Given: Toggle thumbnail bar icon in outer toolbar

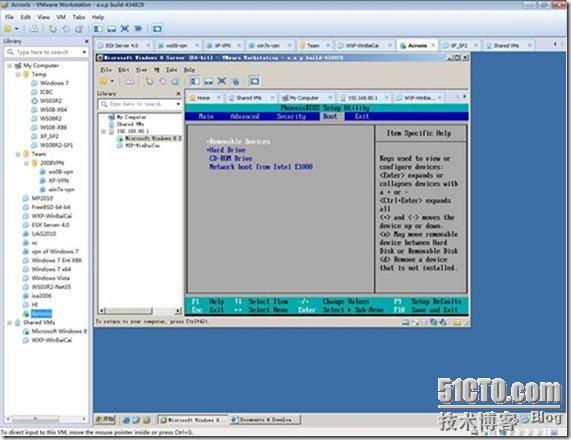Looking at the screenshot, I should [111, 29].
